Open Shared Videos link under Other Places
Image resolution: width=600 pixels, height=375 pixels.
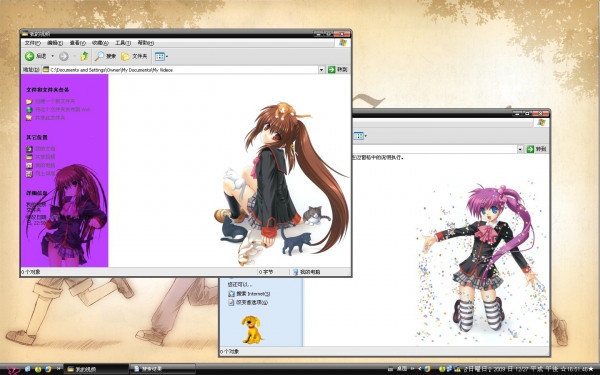[x=45, y=157]
